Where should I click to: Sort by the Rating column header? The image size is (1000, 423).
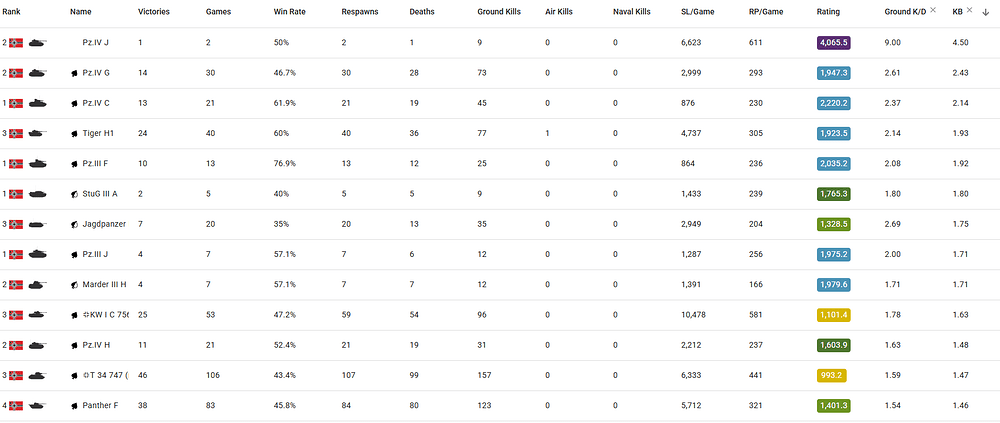click(828, 11)
